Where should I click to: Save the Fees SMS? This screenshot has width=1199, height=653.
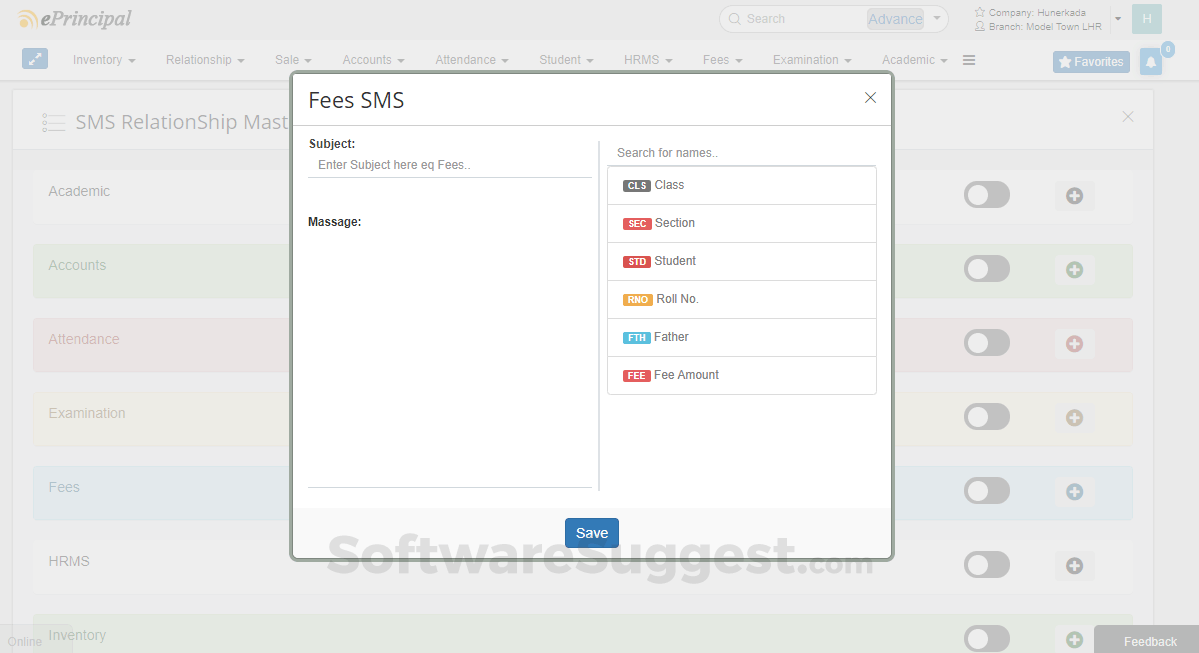[x=591, y=532]
